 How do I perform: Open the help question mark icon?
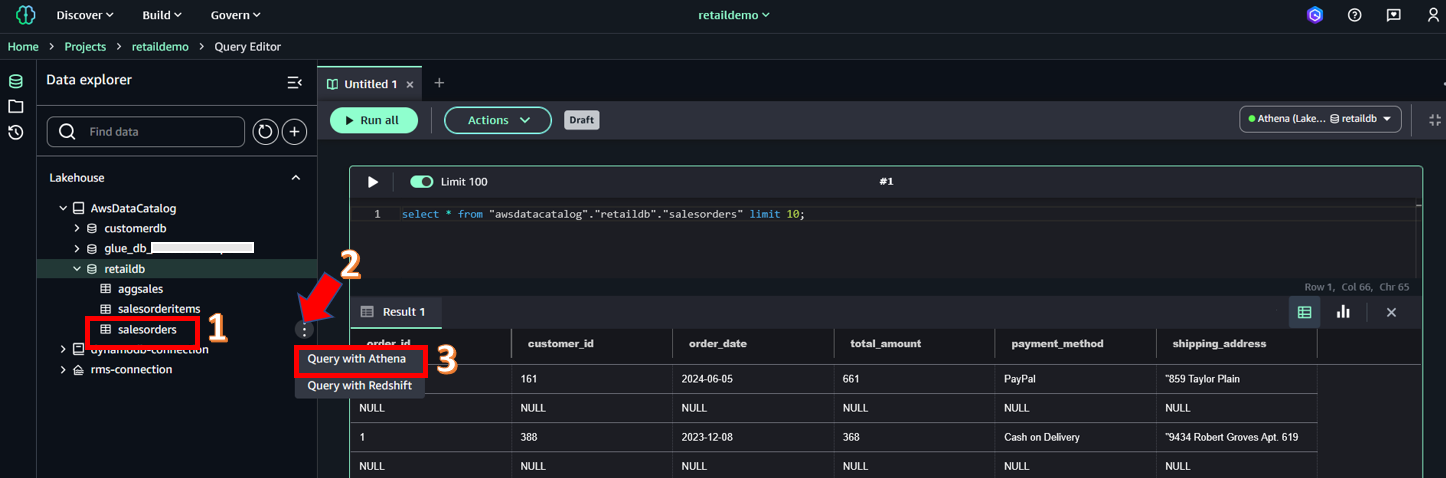tap(1355, 15)
